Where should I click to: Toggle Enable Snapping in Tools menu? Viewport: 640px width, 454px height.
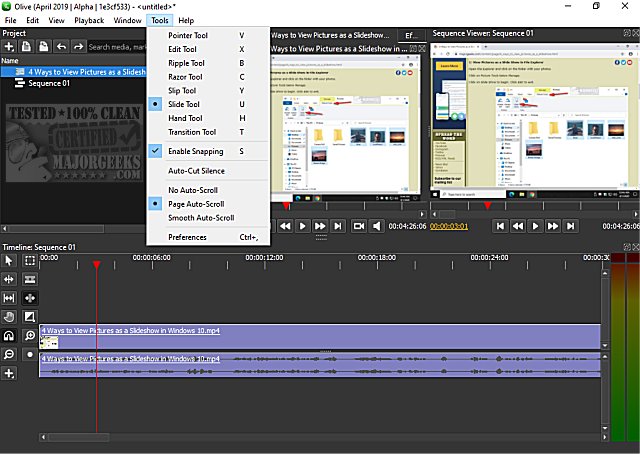point(195,151)
